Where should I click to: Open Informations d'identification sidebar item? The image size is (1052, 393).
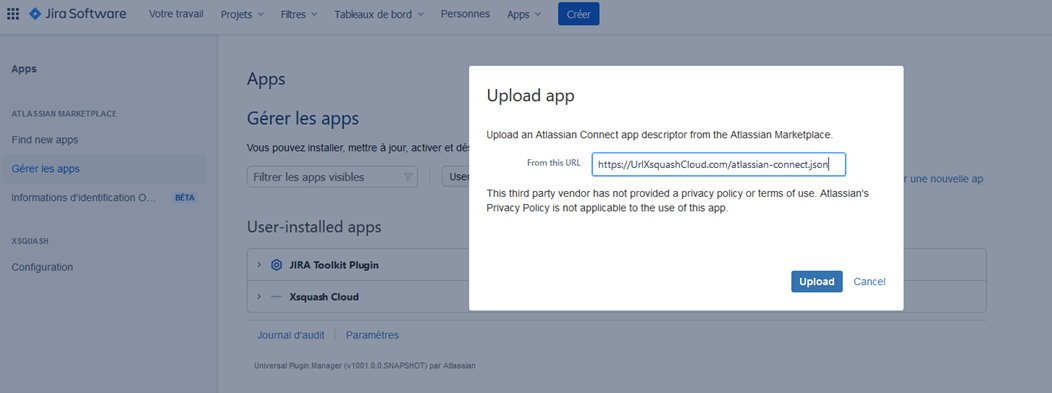(83, 198)
